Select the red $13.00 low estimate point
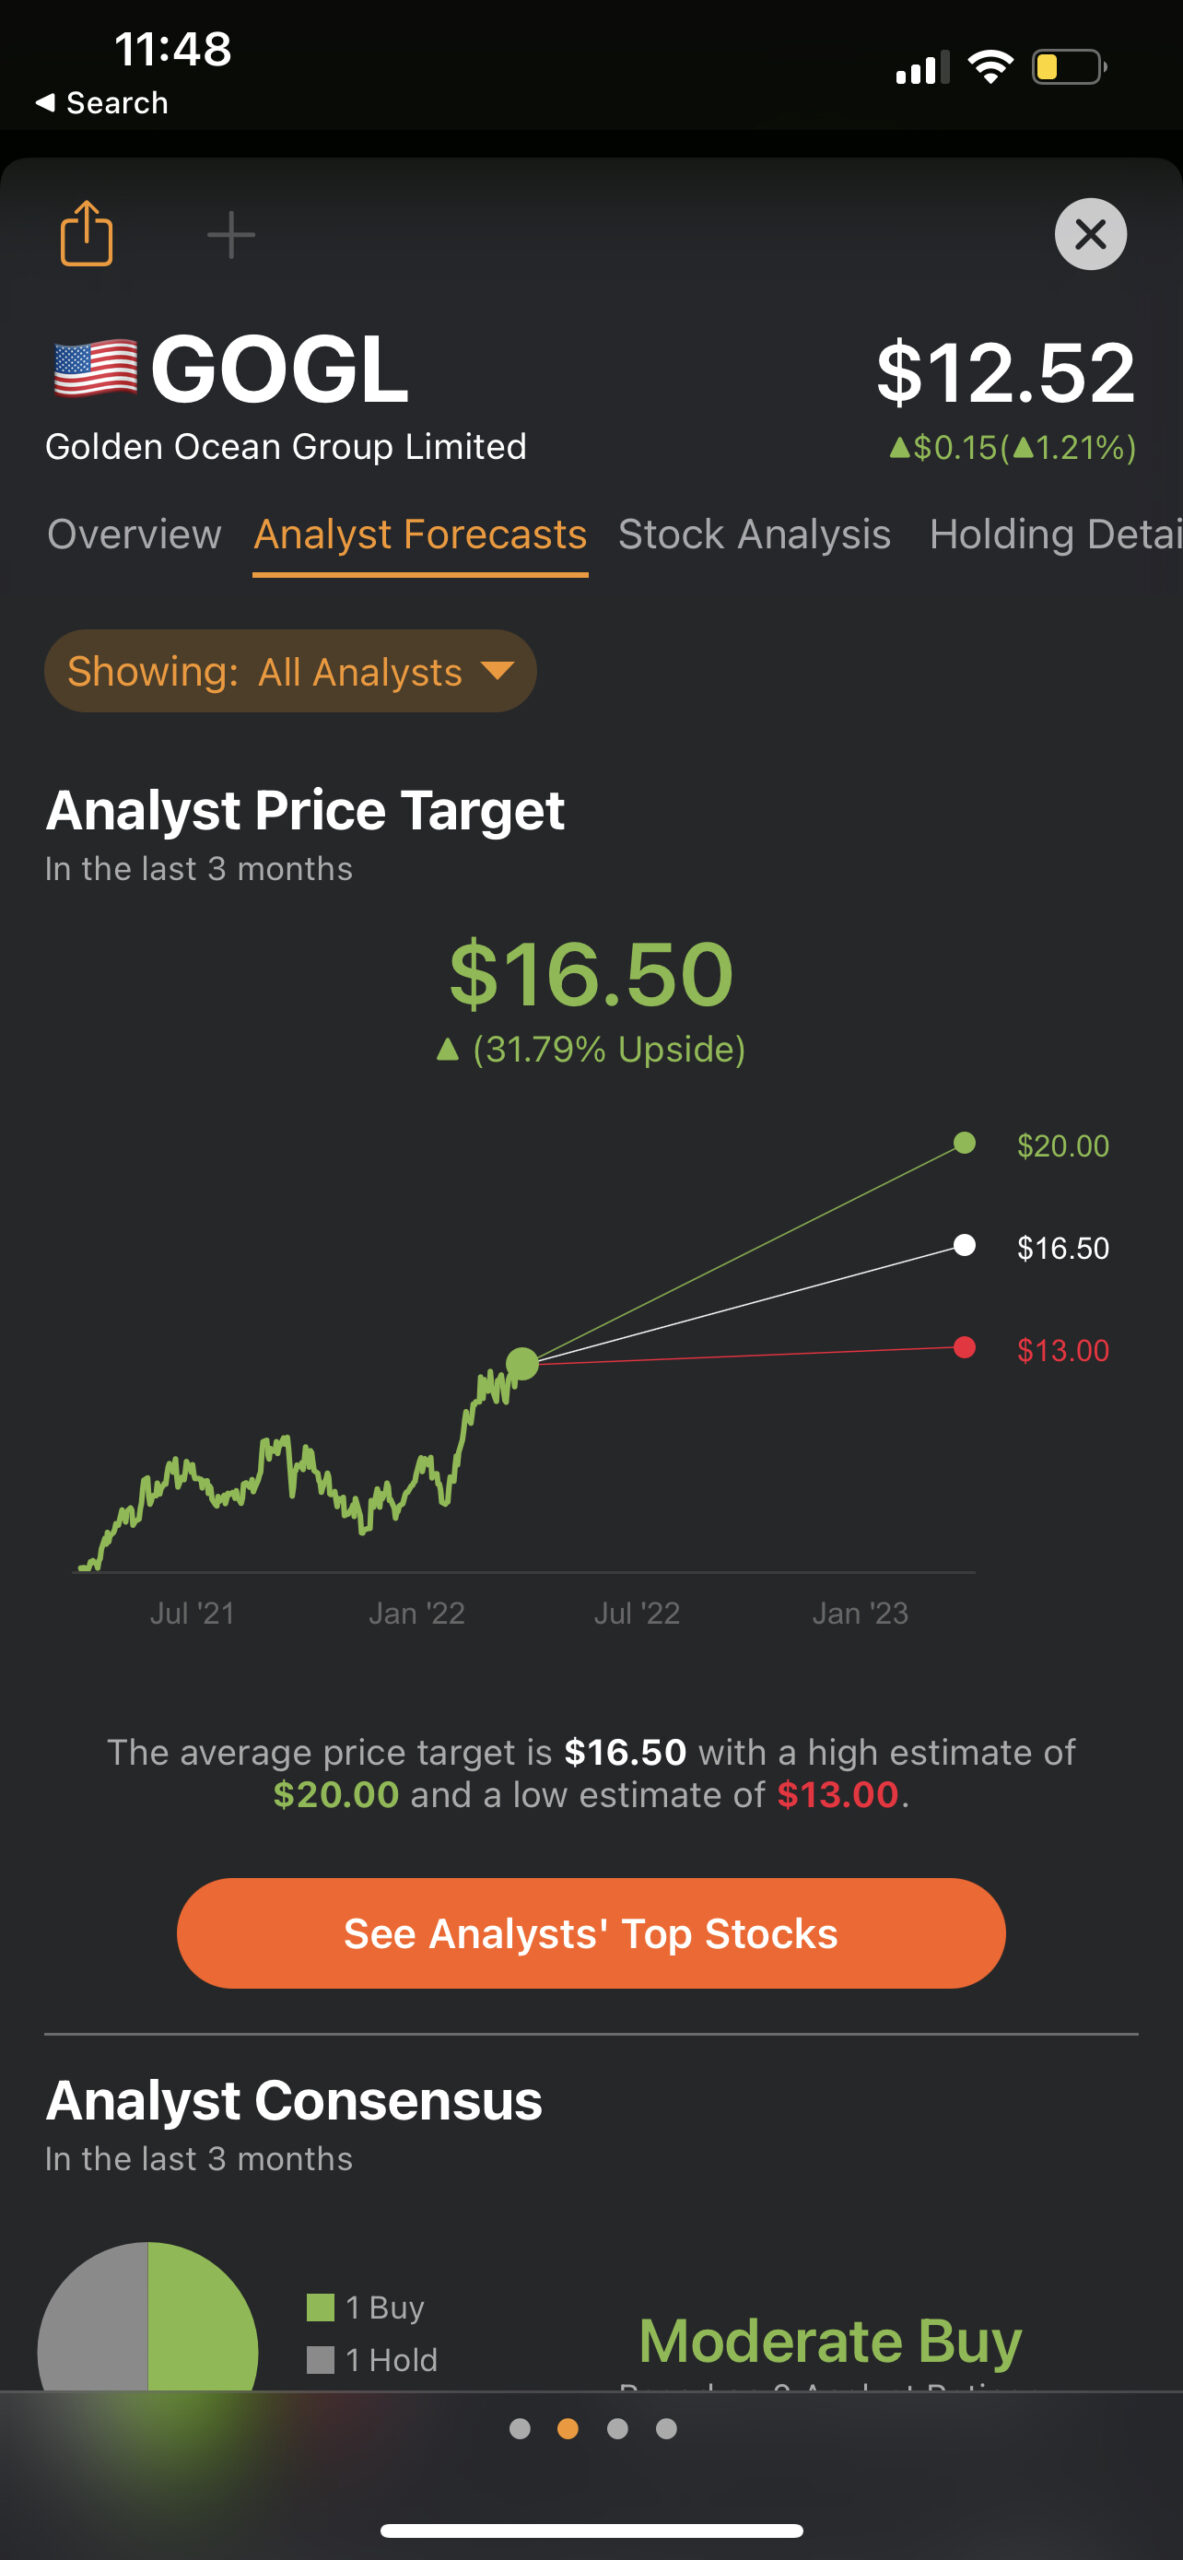 [964, 1347]
